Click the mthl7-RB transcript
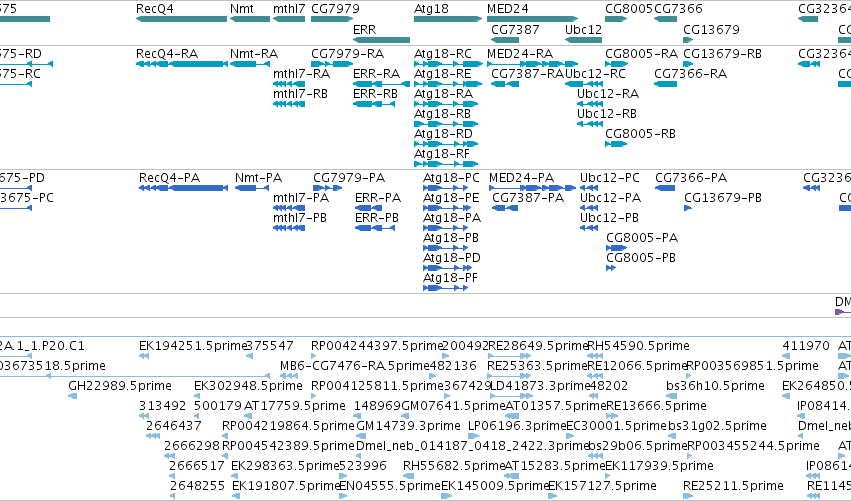This screenshot has width=851, height=501. [289, 104]
